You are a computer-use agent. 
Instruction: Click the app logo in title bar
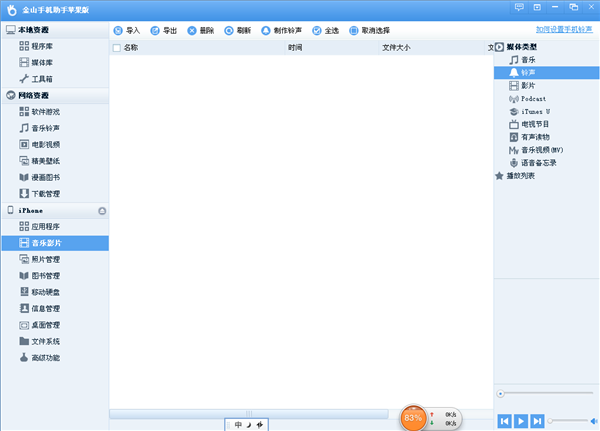(x=12, y=10)
